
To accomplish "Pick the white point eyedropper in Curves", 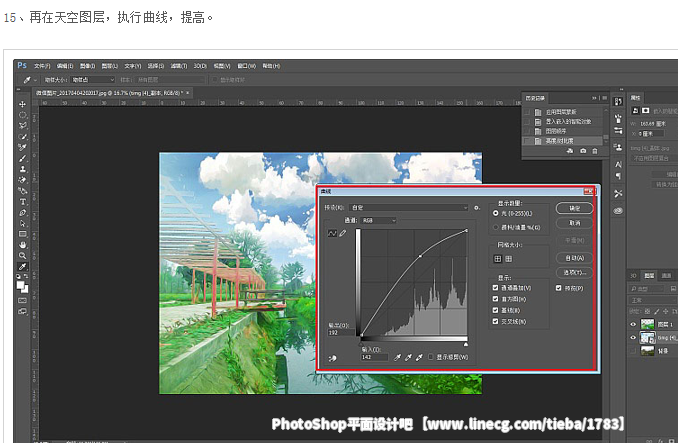I will (x=419, y=357).
